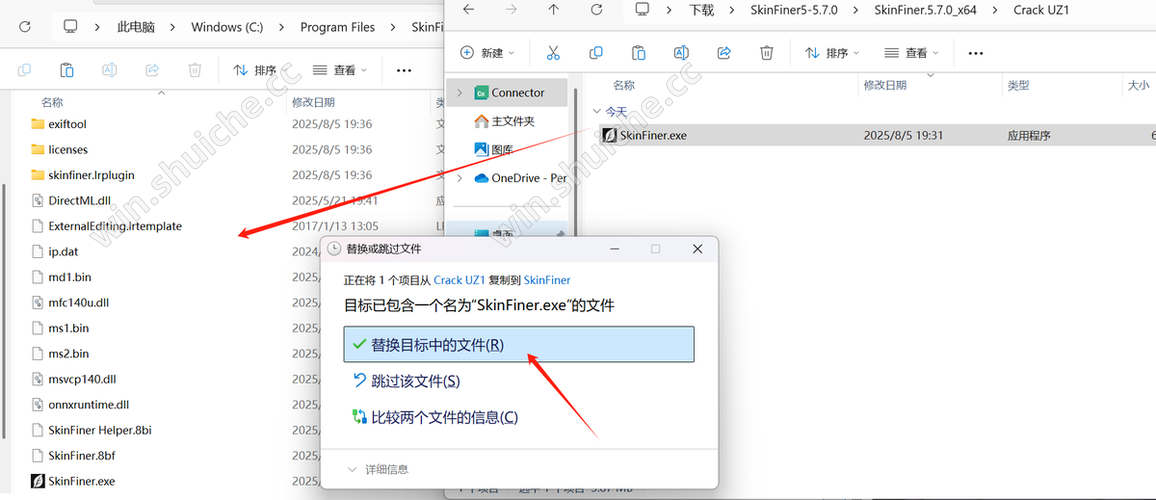1156x500 pixels.
Task: Expand the Connector item in navigation pane
Action: coord(460,93)
